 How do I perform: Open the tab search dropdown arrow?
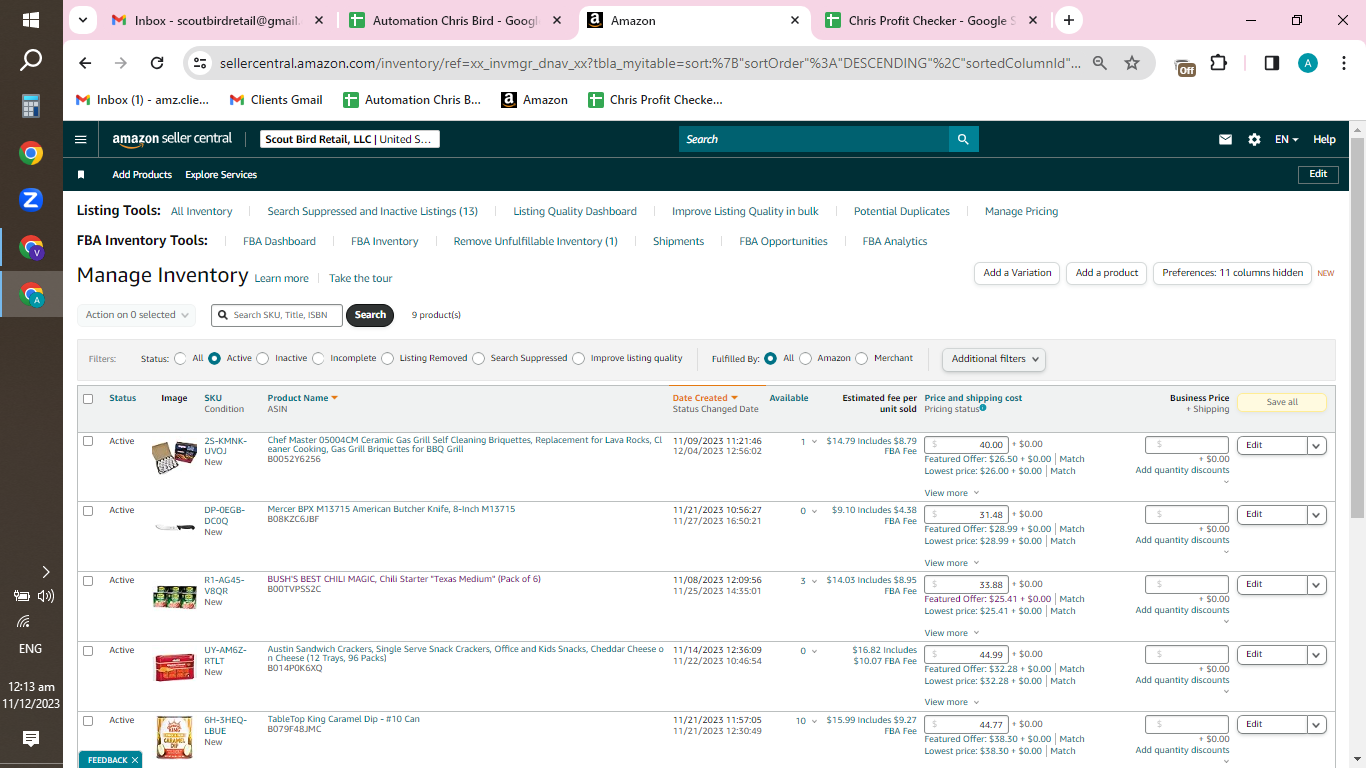pyautogui.click(x=83, y=20)
